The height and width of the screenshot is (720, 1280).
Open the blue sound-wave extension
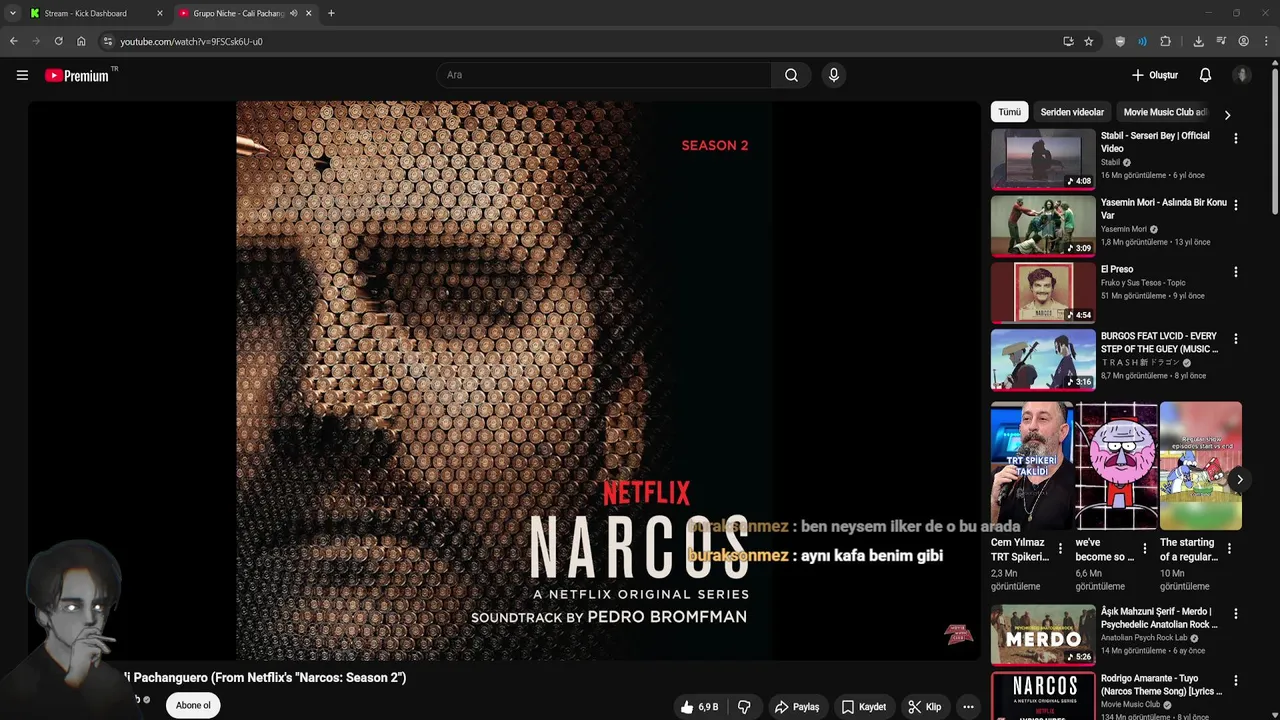[1142, 41]
